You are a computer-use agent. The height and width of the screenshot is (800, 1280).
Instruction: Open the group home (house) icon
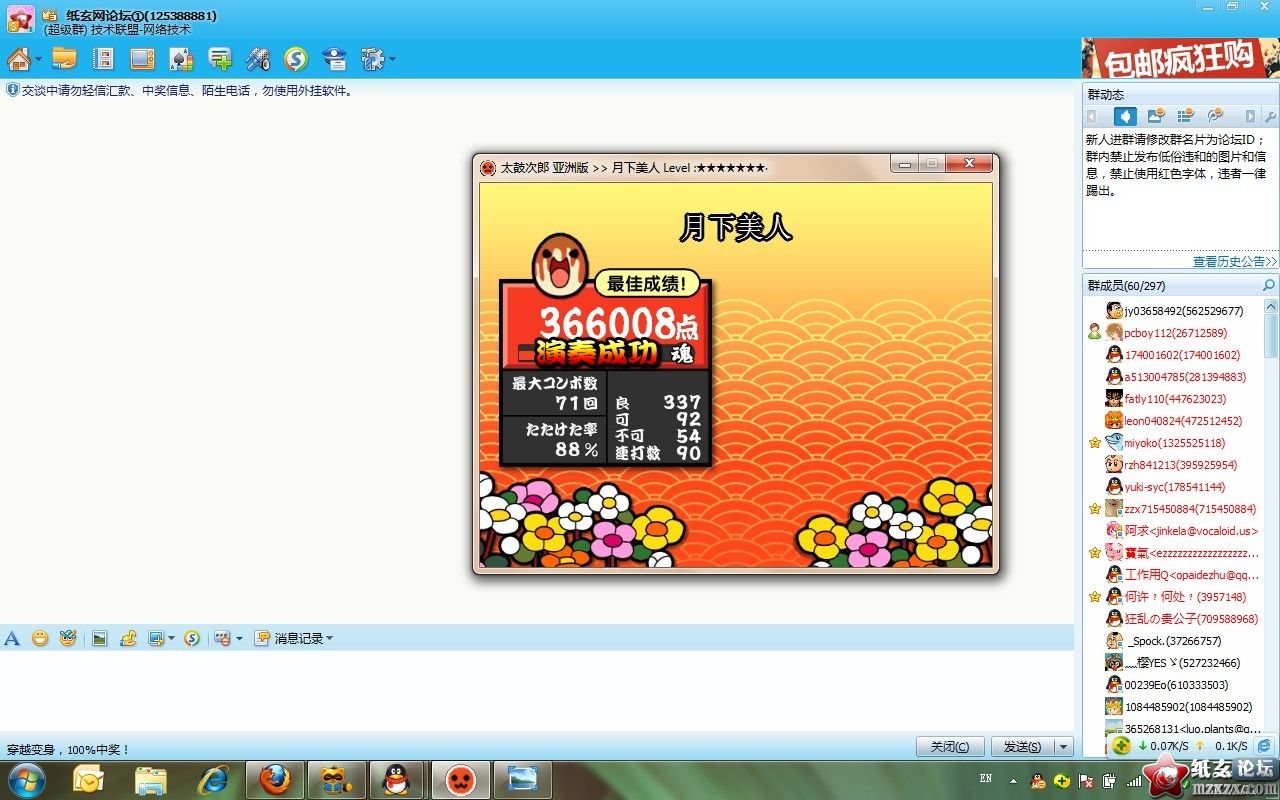tap(18, 59)
